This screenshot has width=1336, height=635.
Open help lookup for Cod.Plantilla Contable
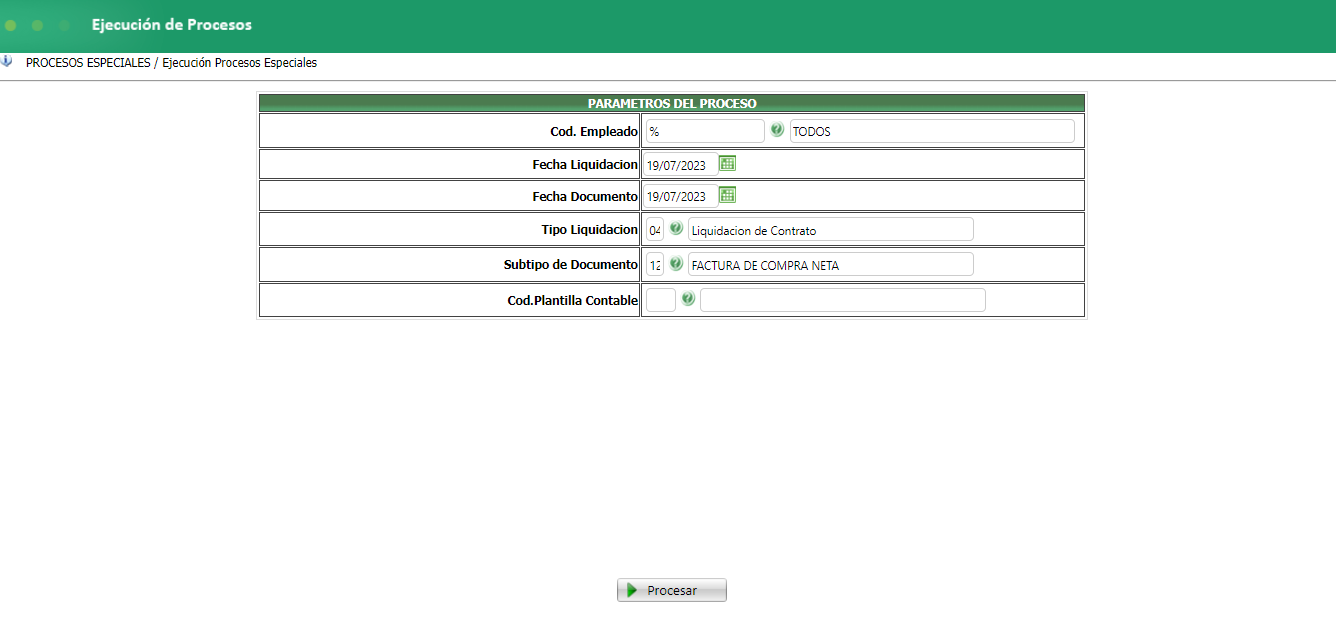(688, 299)
